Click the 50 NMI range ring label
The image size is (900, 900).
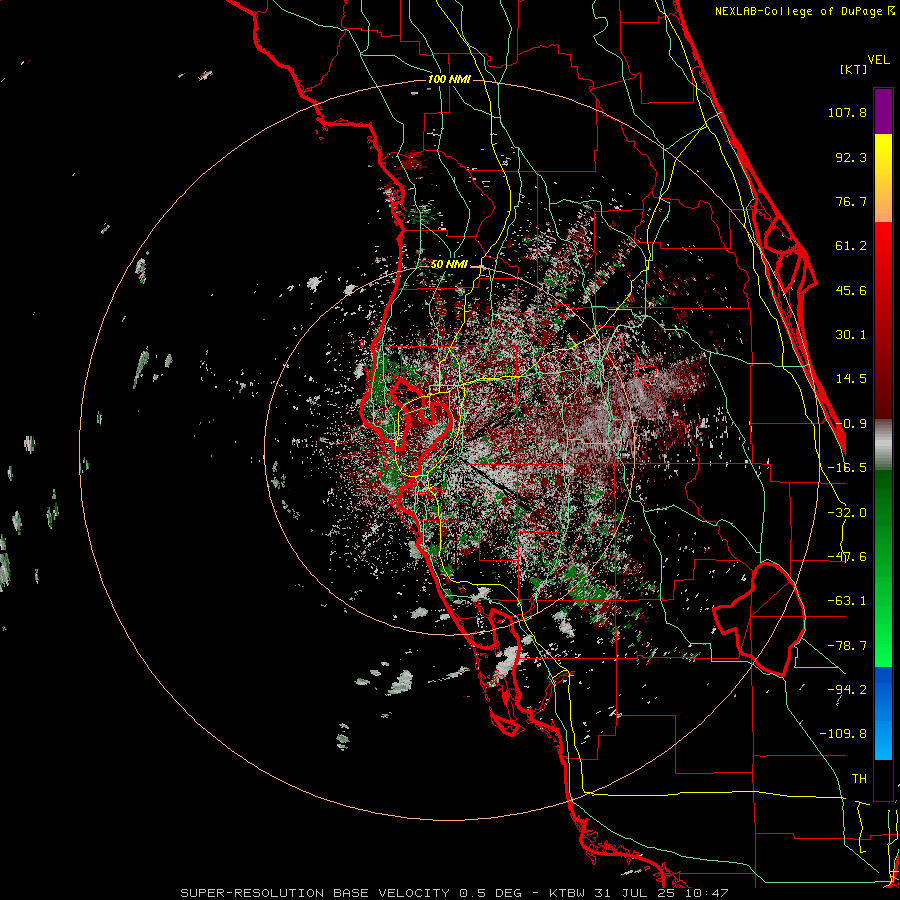point(449,265)
